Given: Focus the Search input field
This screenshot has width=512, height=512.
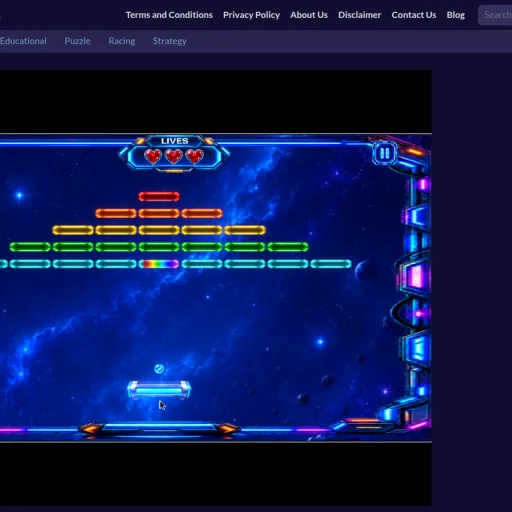Looking at the screenshot, I should click(x=495, y=15).
